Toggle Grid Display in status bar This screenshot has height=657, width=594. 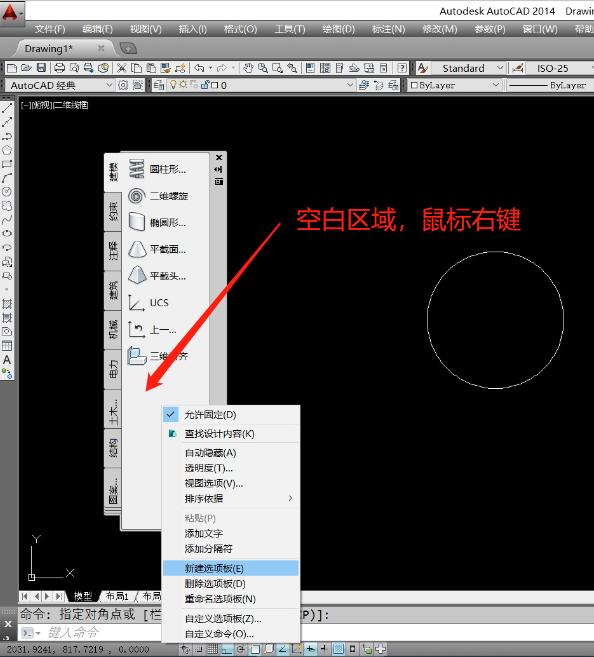click(x=212, y=649)
